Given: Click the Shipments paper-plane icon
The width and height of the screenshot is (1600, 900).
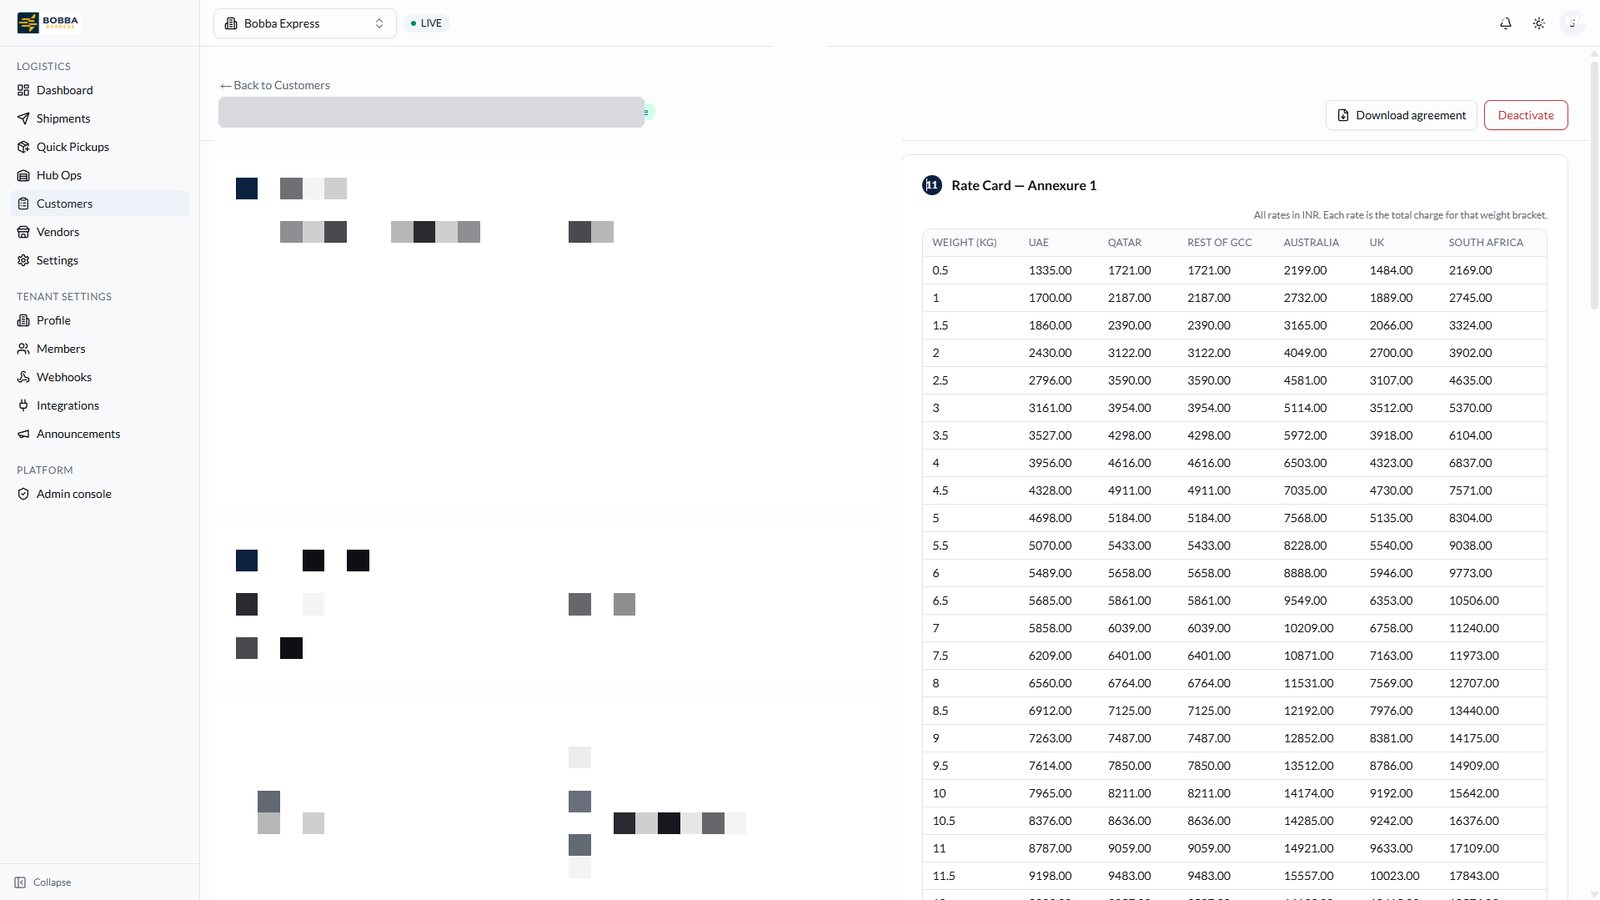Looking at the screenshot, I should tap(23, 118).
